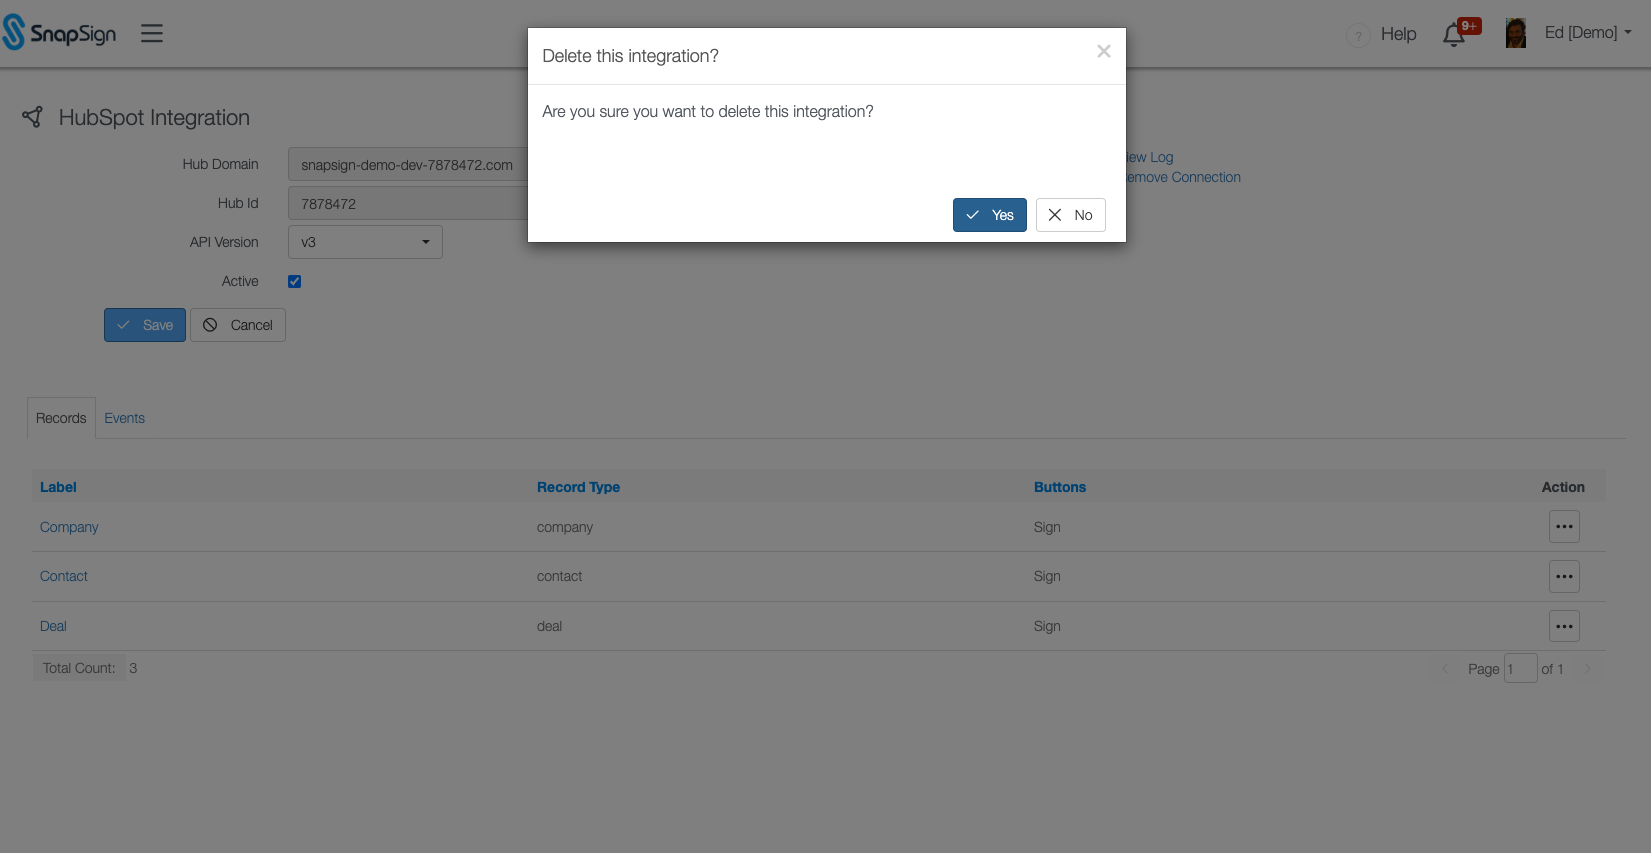The height and width of the screenshot is (853, 1651).
Task: Sort by the Buttons column header
Action: pos(1060,487)
